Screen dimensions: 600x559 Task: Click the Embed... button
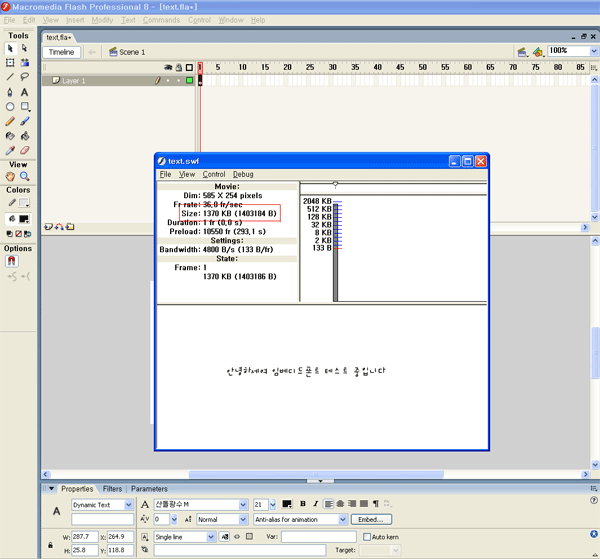tap(371, 519)
